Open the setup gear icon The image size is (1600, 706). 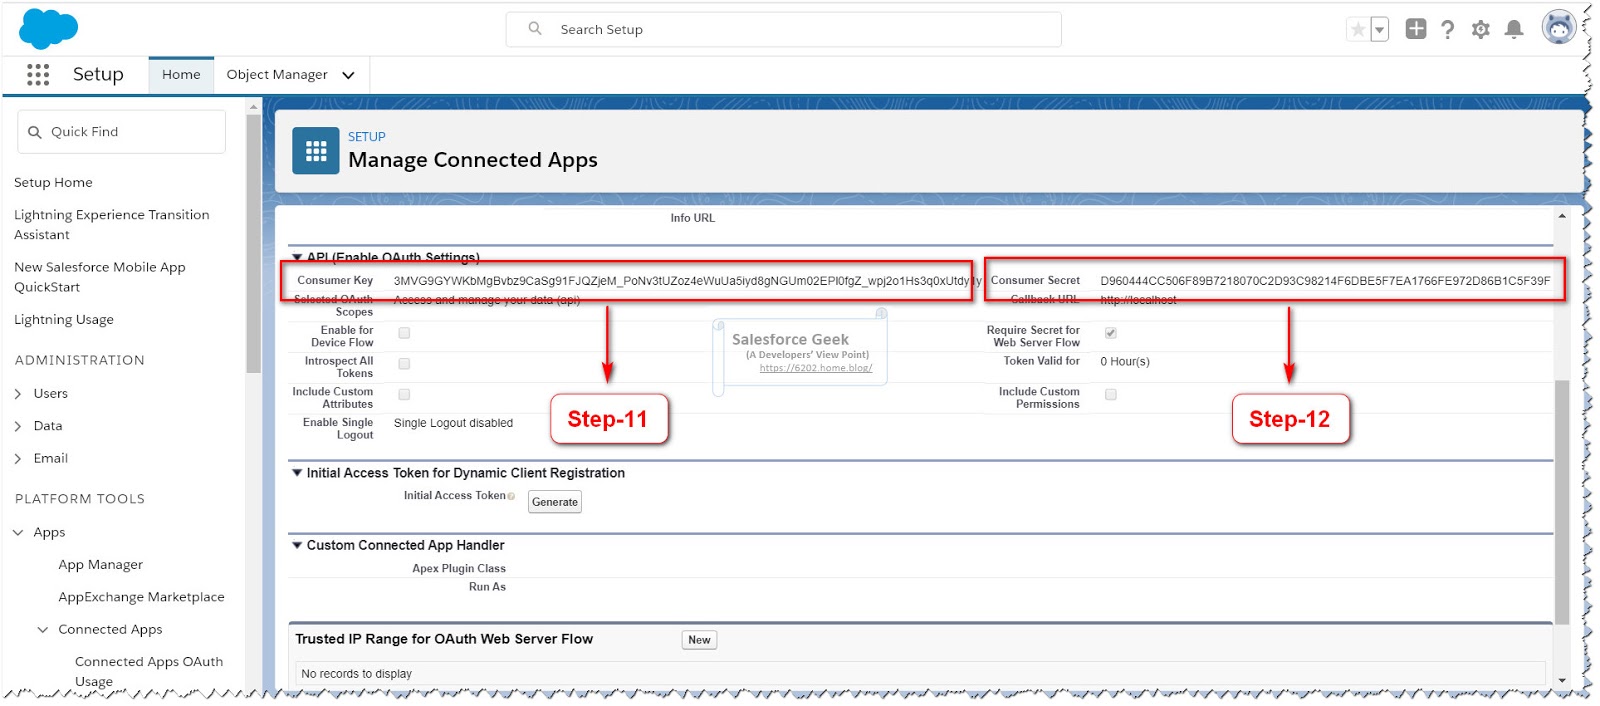(1481, 30)
